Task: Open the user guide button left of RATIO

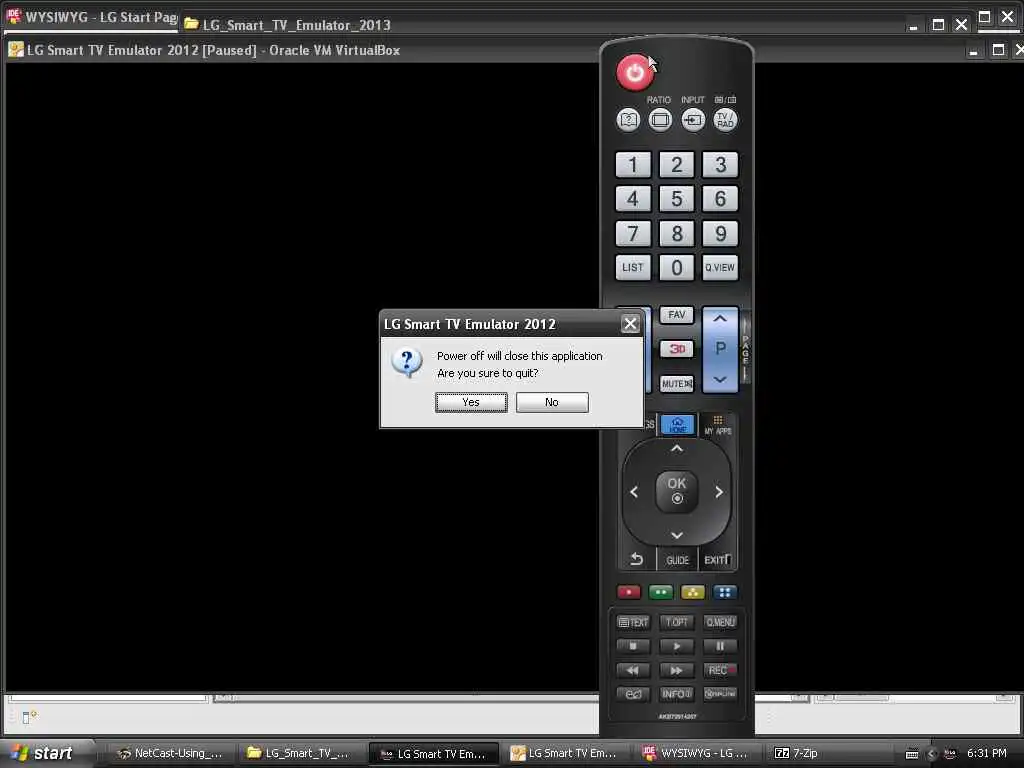Action: (x=628, y=120)
